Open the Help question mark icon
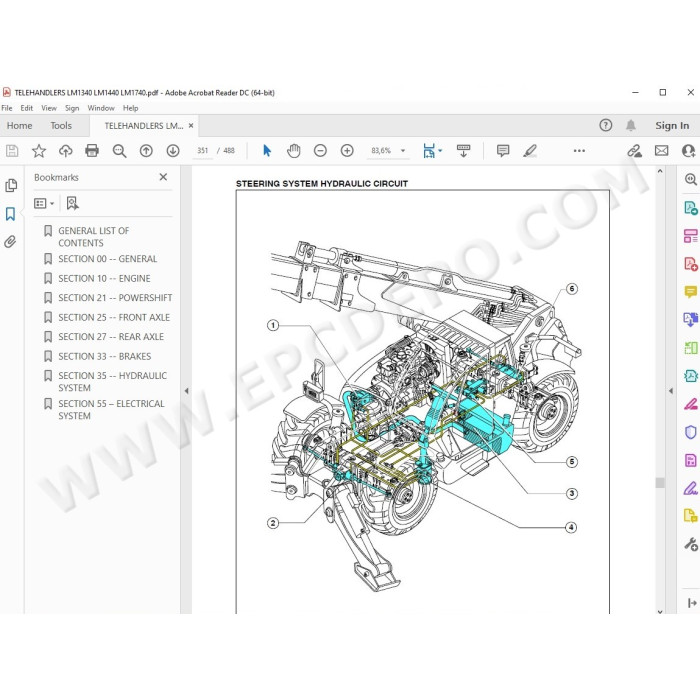This screenshot has height=700, width=700. pos(605,125)
